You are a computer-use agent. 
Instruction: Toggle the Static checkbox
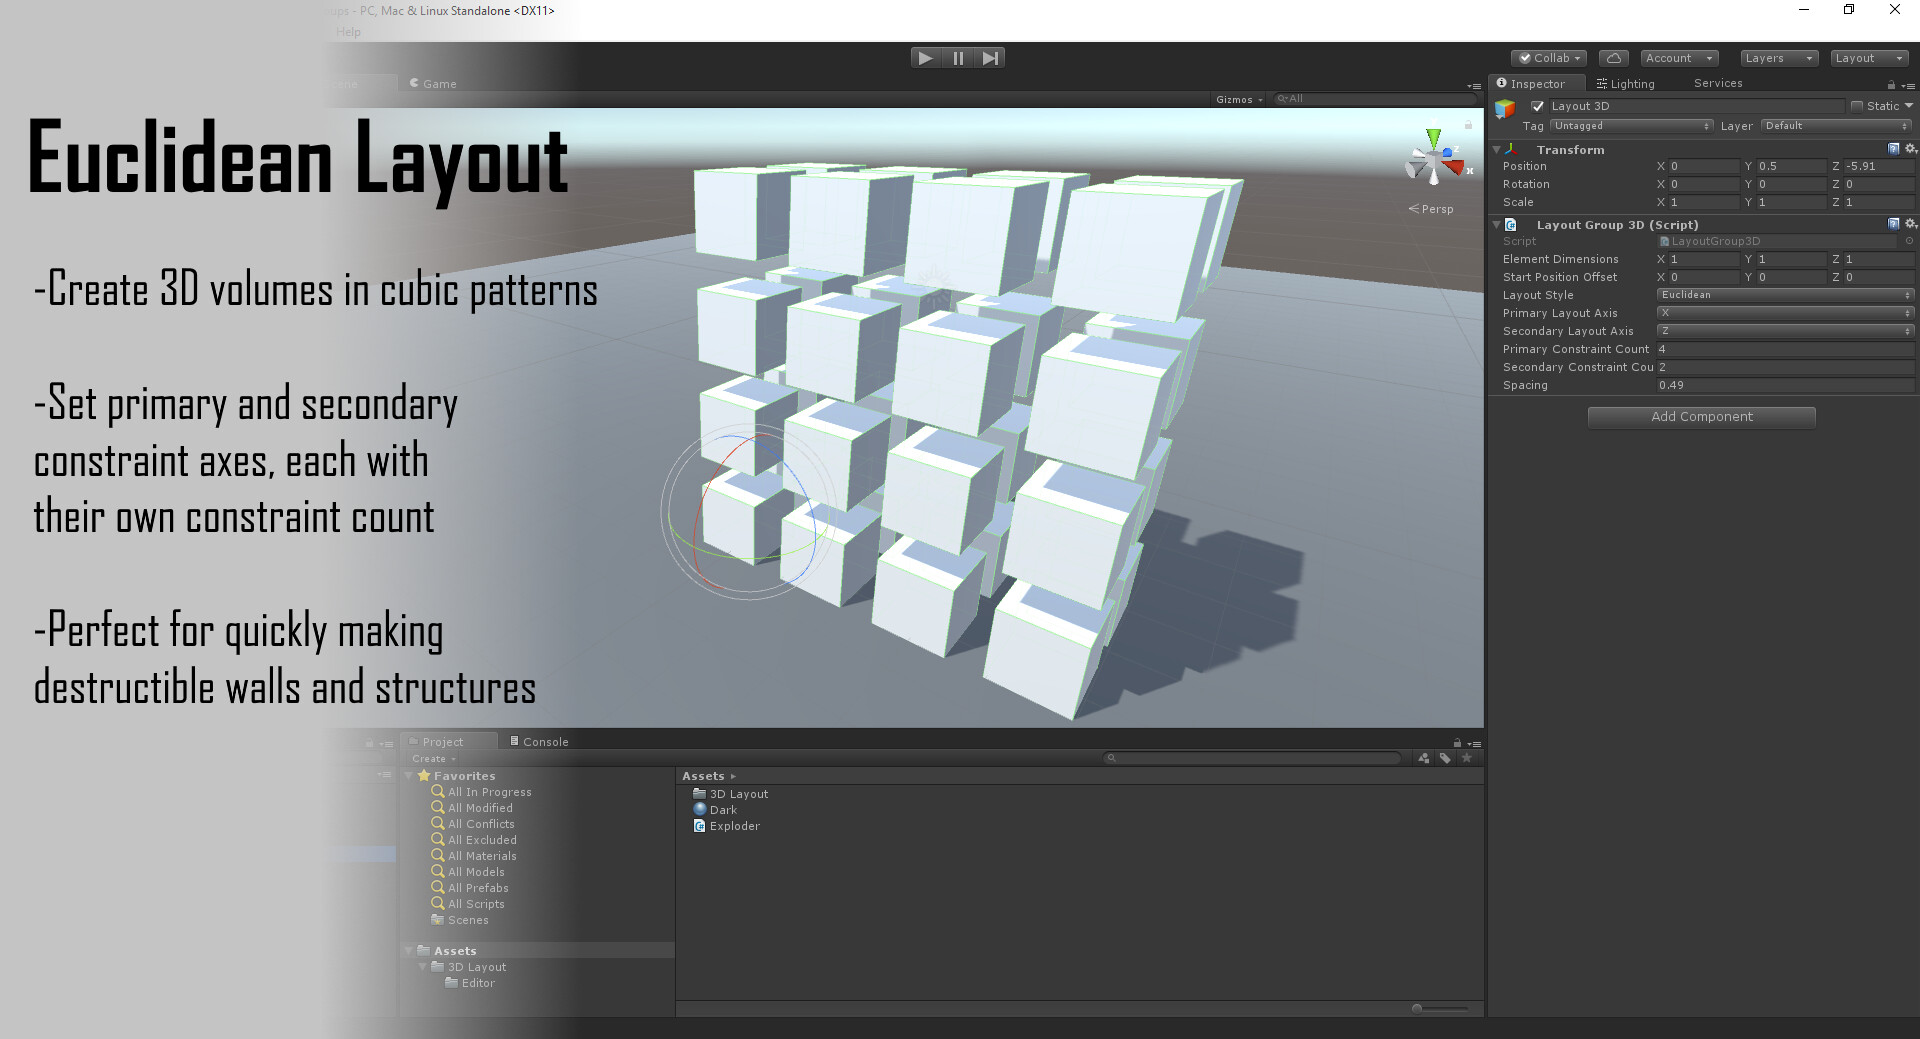(1857, 106)
